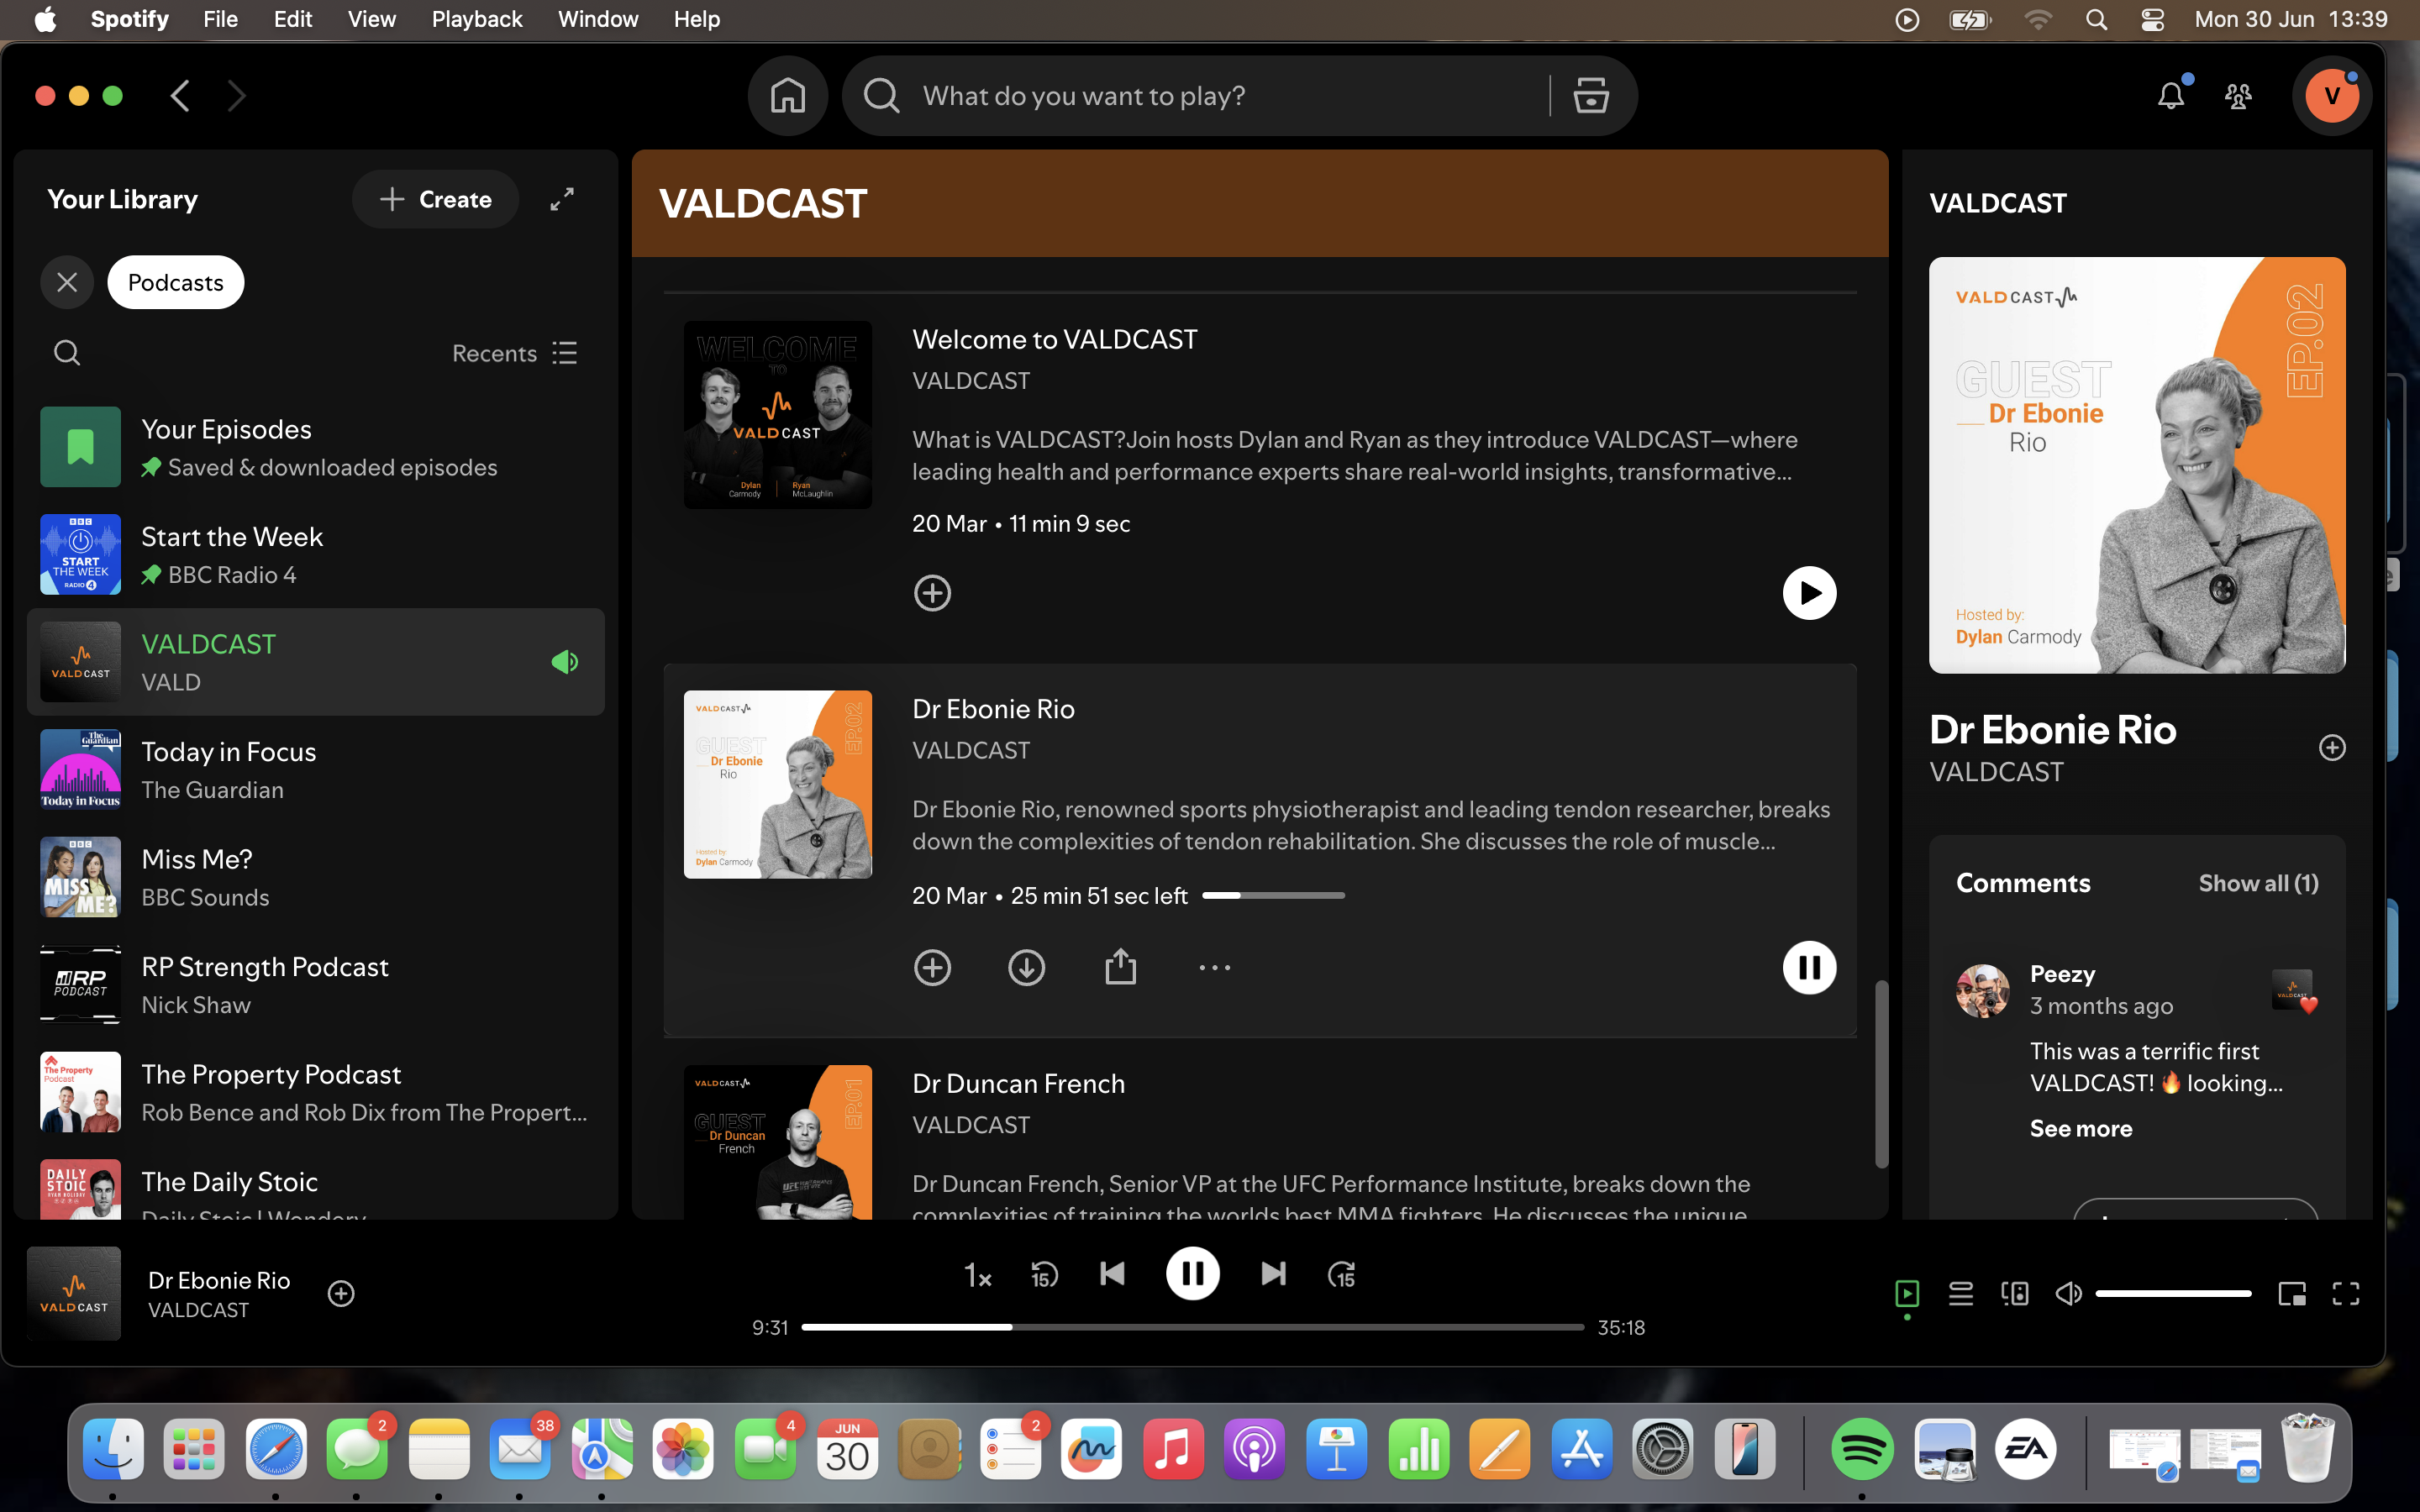Open the Help menu
This screenshot has height=1512, width=2420.
pyautogui.click(x=697, y=19)
